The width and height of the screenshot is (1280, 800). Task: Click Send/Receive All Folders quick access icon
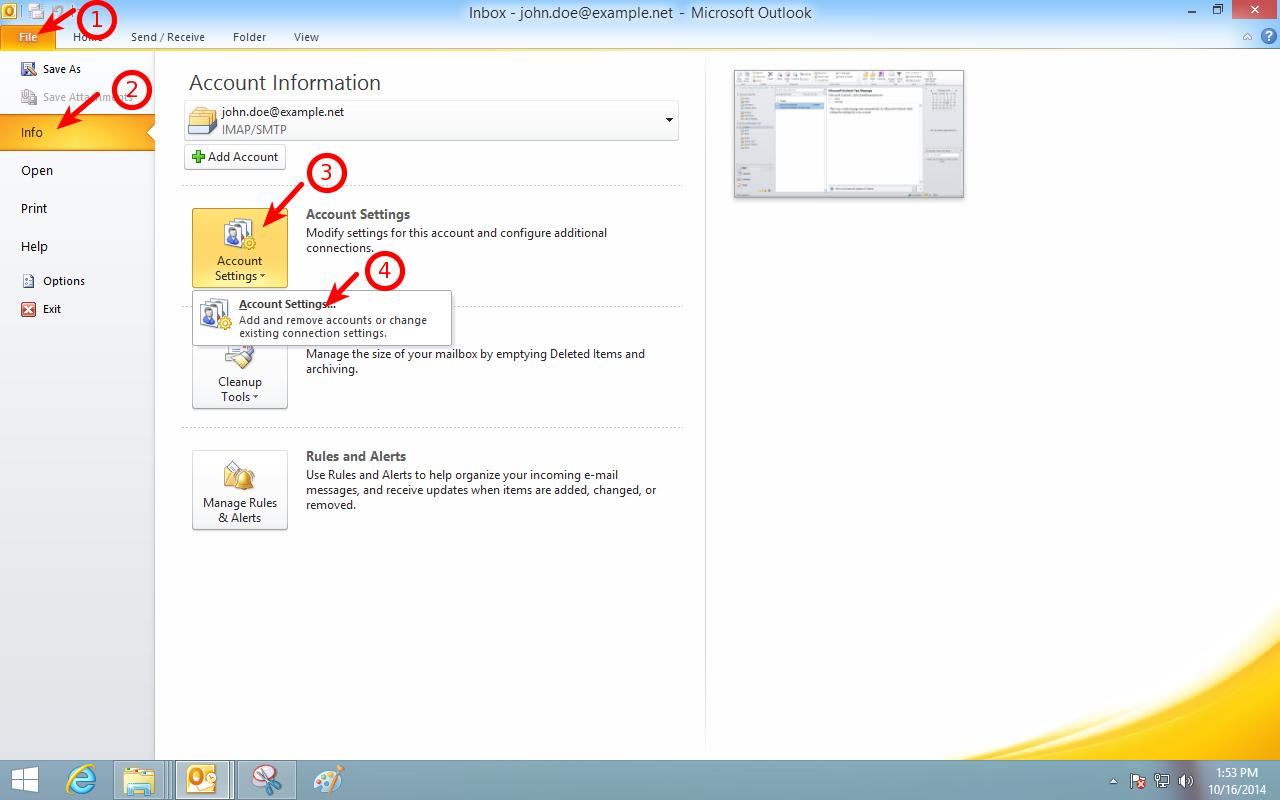pyautogui.click(x=36, y=12)
